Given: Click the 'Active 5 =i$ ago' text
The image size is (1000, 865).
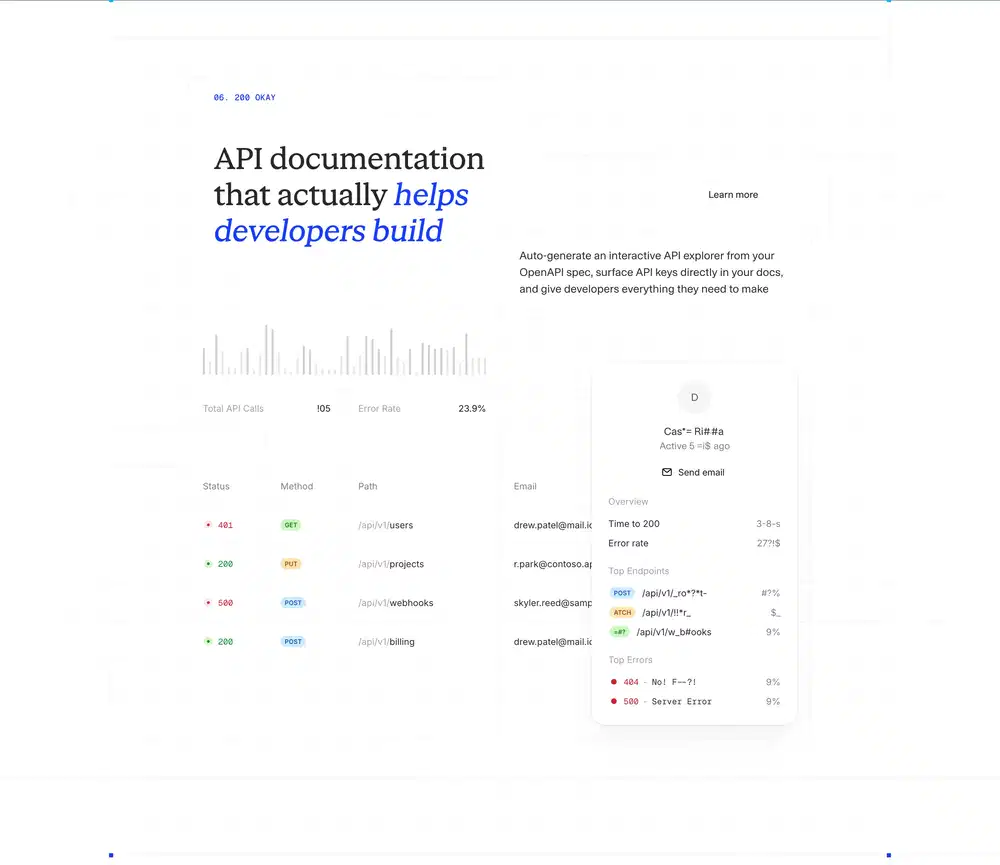Looking at the screenshot, I should click(695, 446).
